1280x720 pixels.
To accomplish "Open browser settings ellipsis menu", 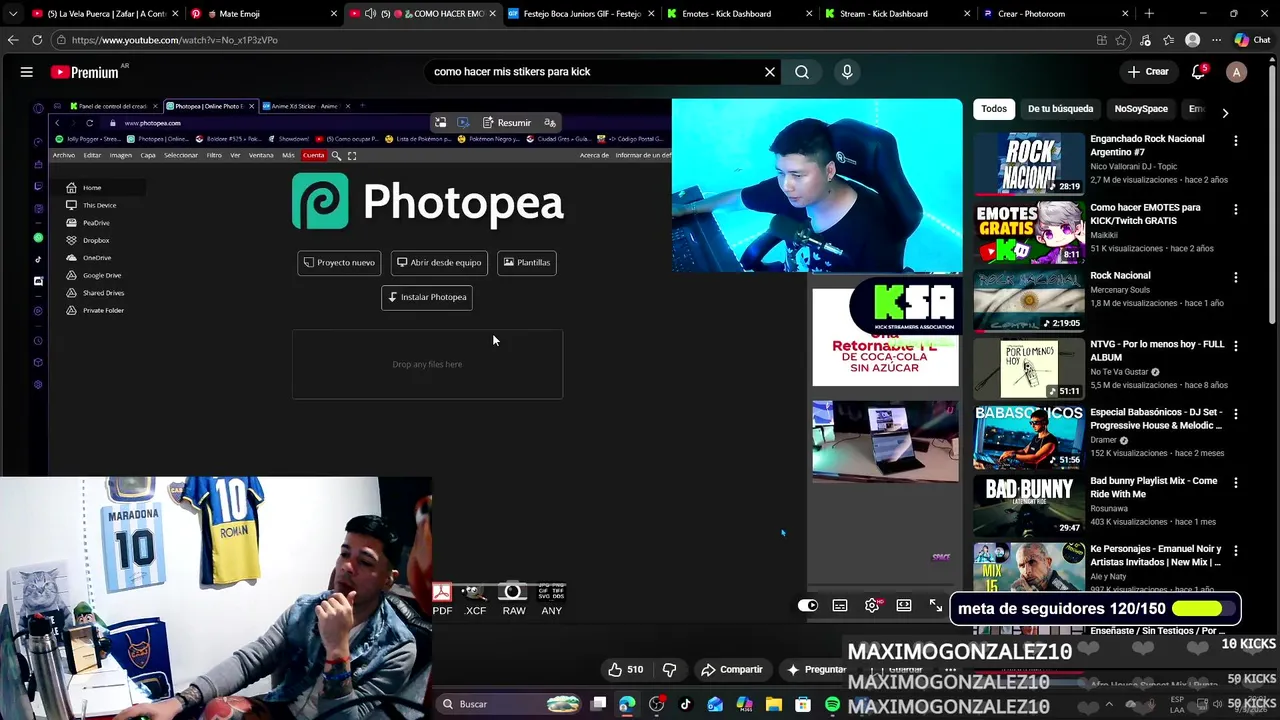I will click(x=1216, y=40).
